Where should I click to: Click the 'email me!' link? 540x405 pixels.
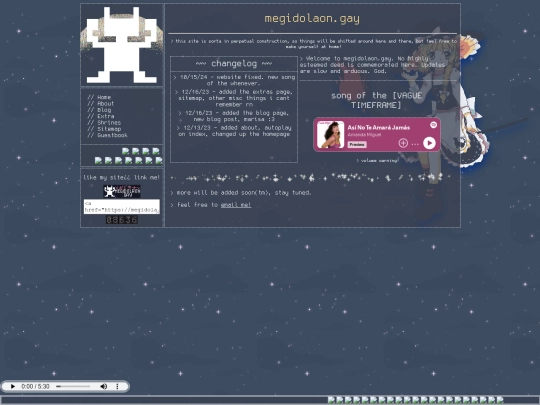236,205
